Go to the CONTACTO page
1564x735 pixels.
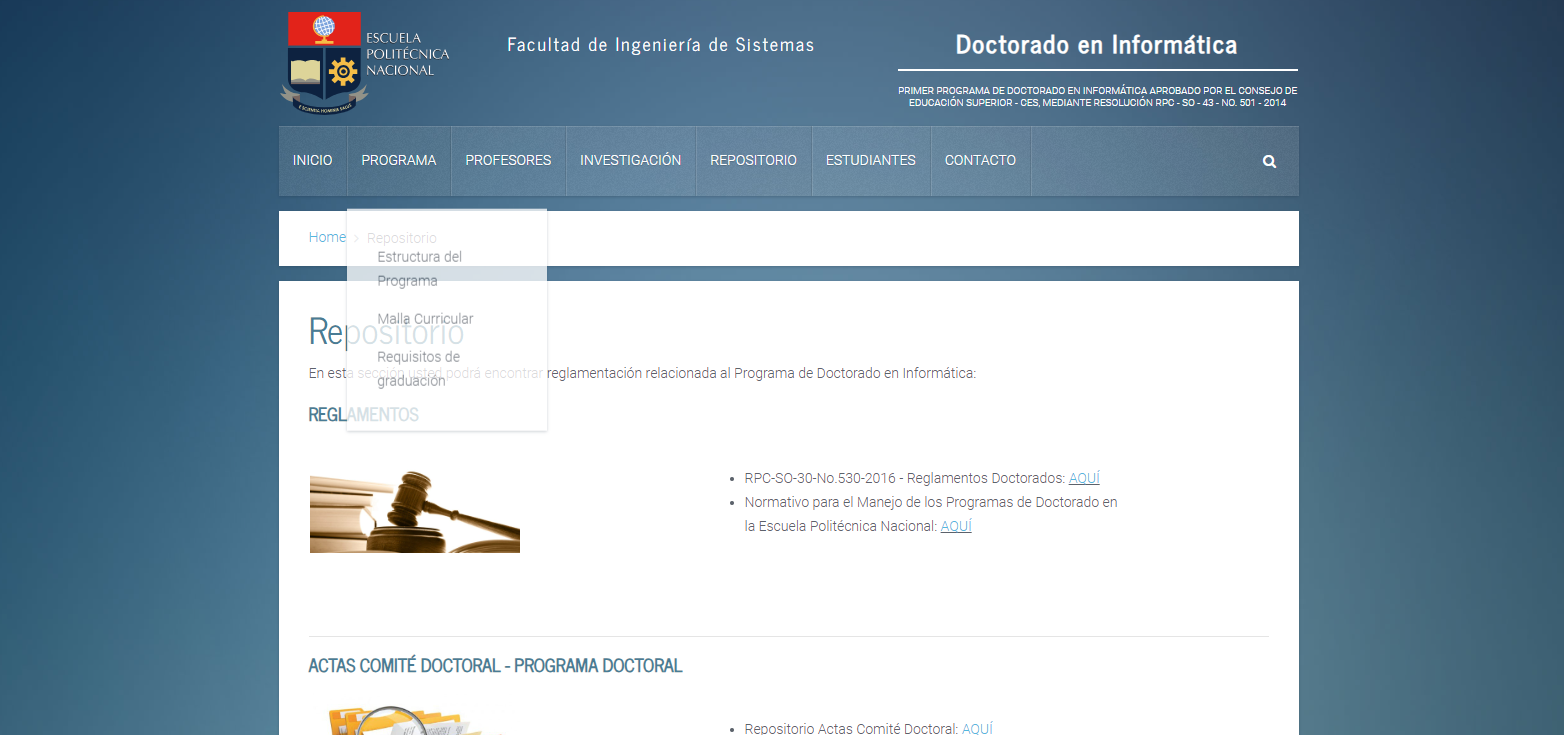980,161
